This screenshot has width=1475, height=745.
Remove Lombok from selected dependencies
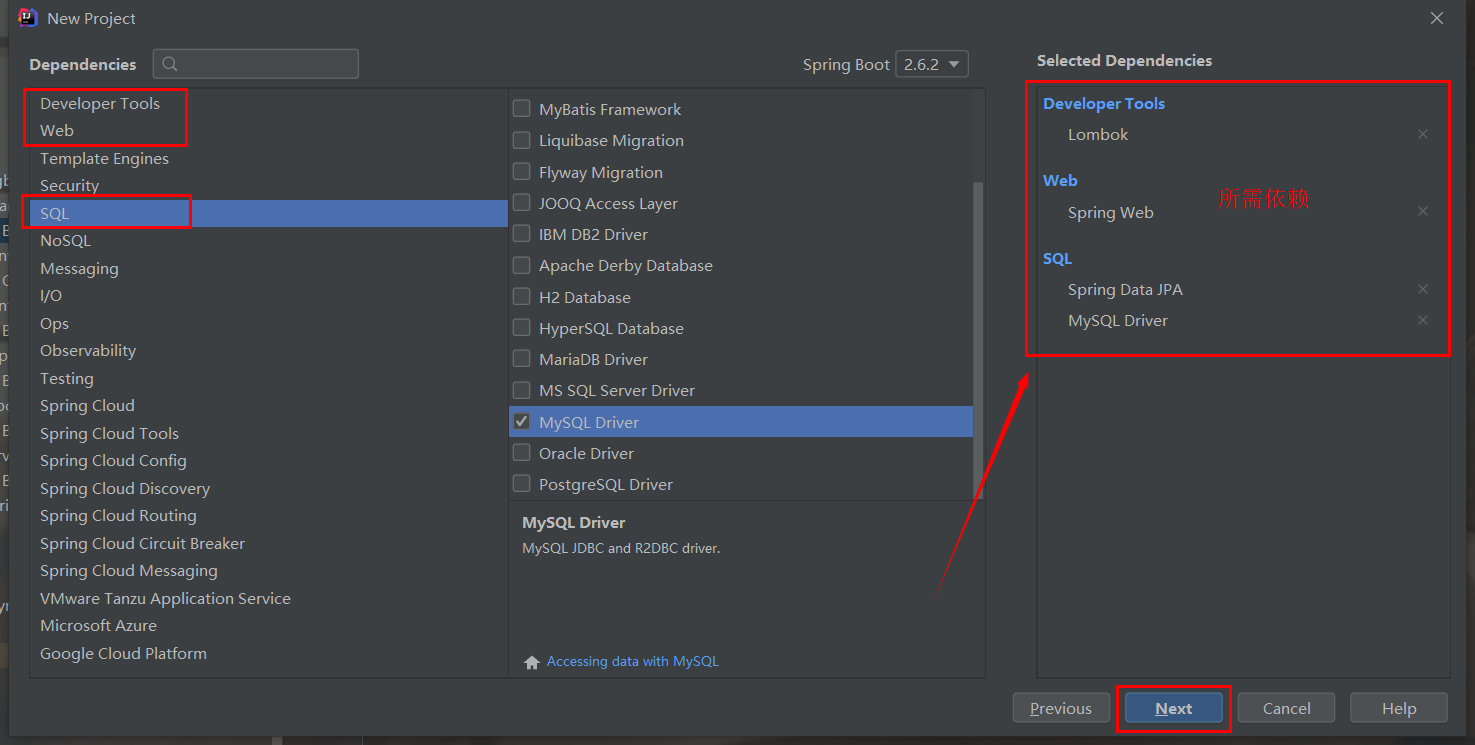(x=1423, y=134)
